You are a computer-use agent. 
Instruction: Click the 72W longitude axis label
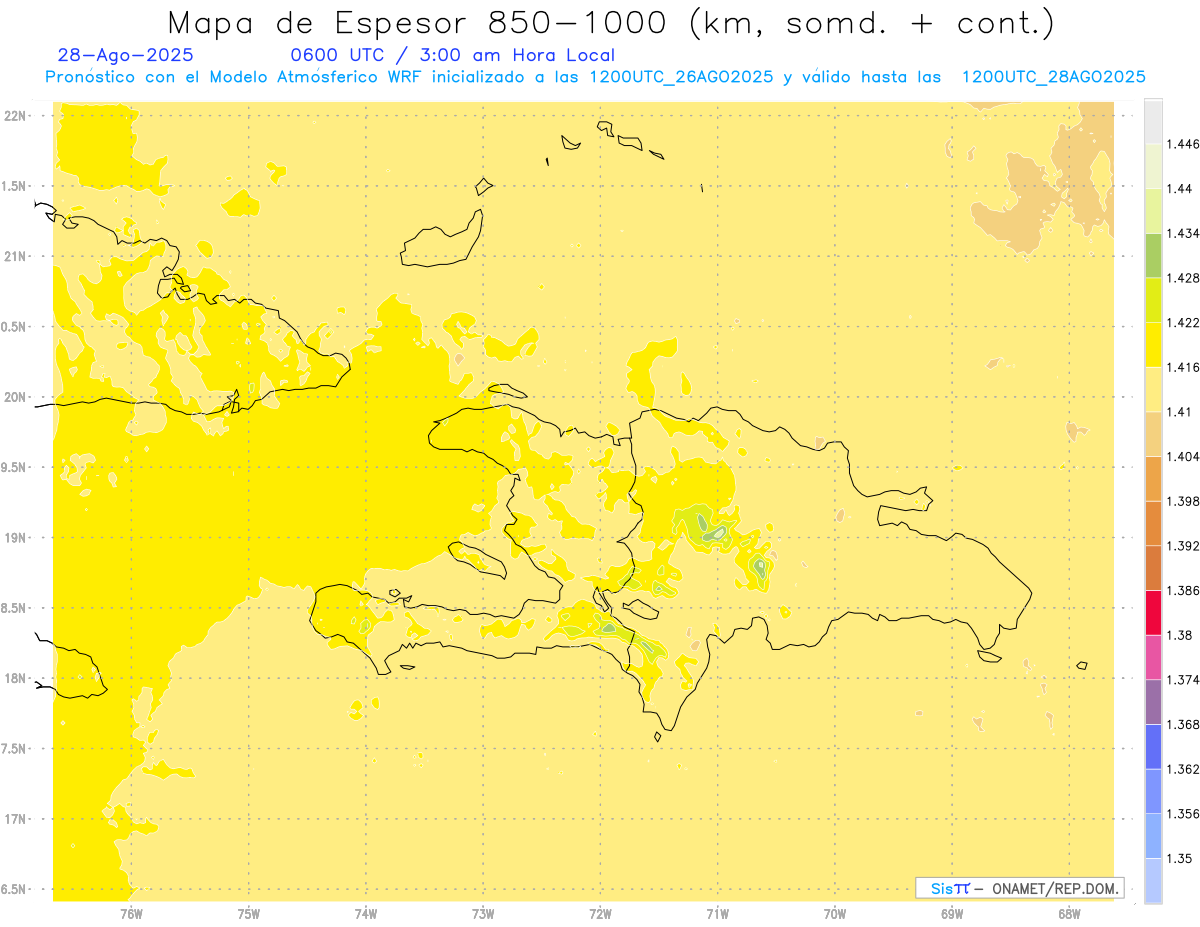(x=600, y=913)
